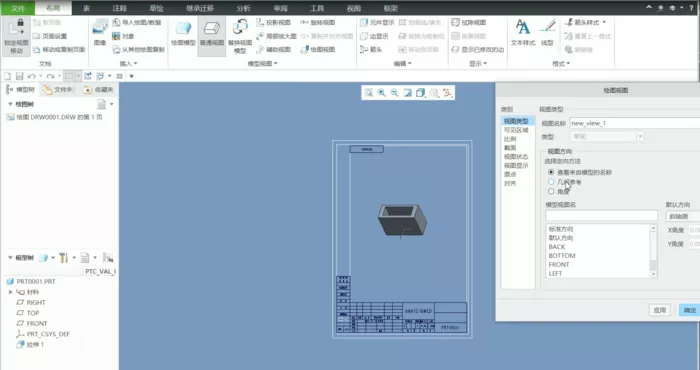Screen dimensions: 700x370
Task: Switch to the 表 ribbon tab
Action: [86, 8]
